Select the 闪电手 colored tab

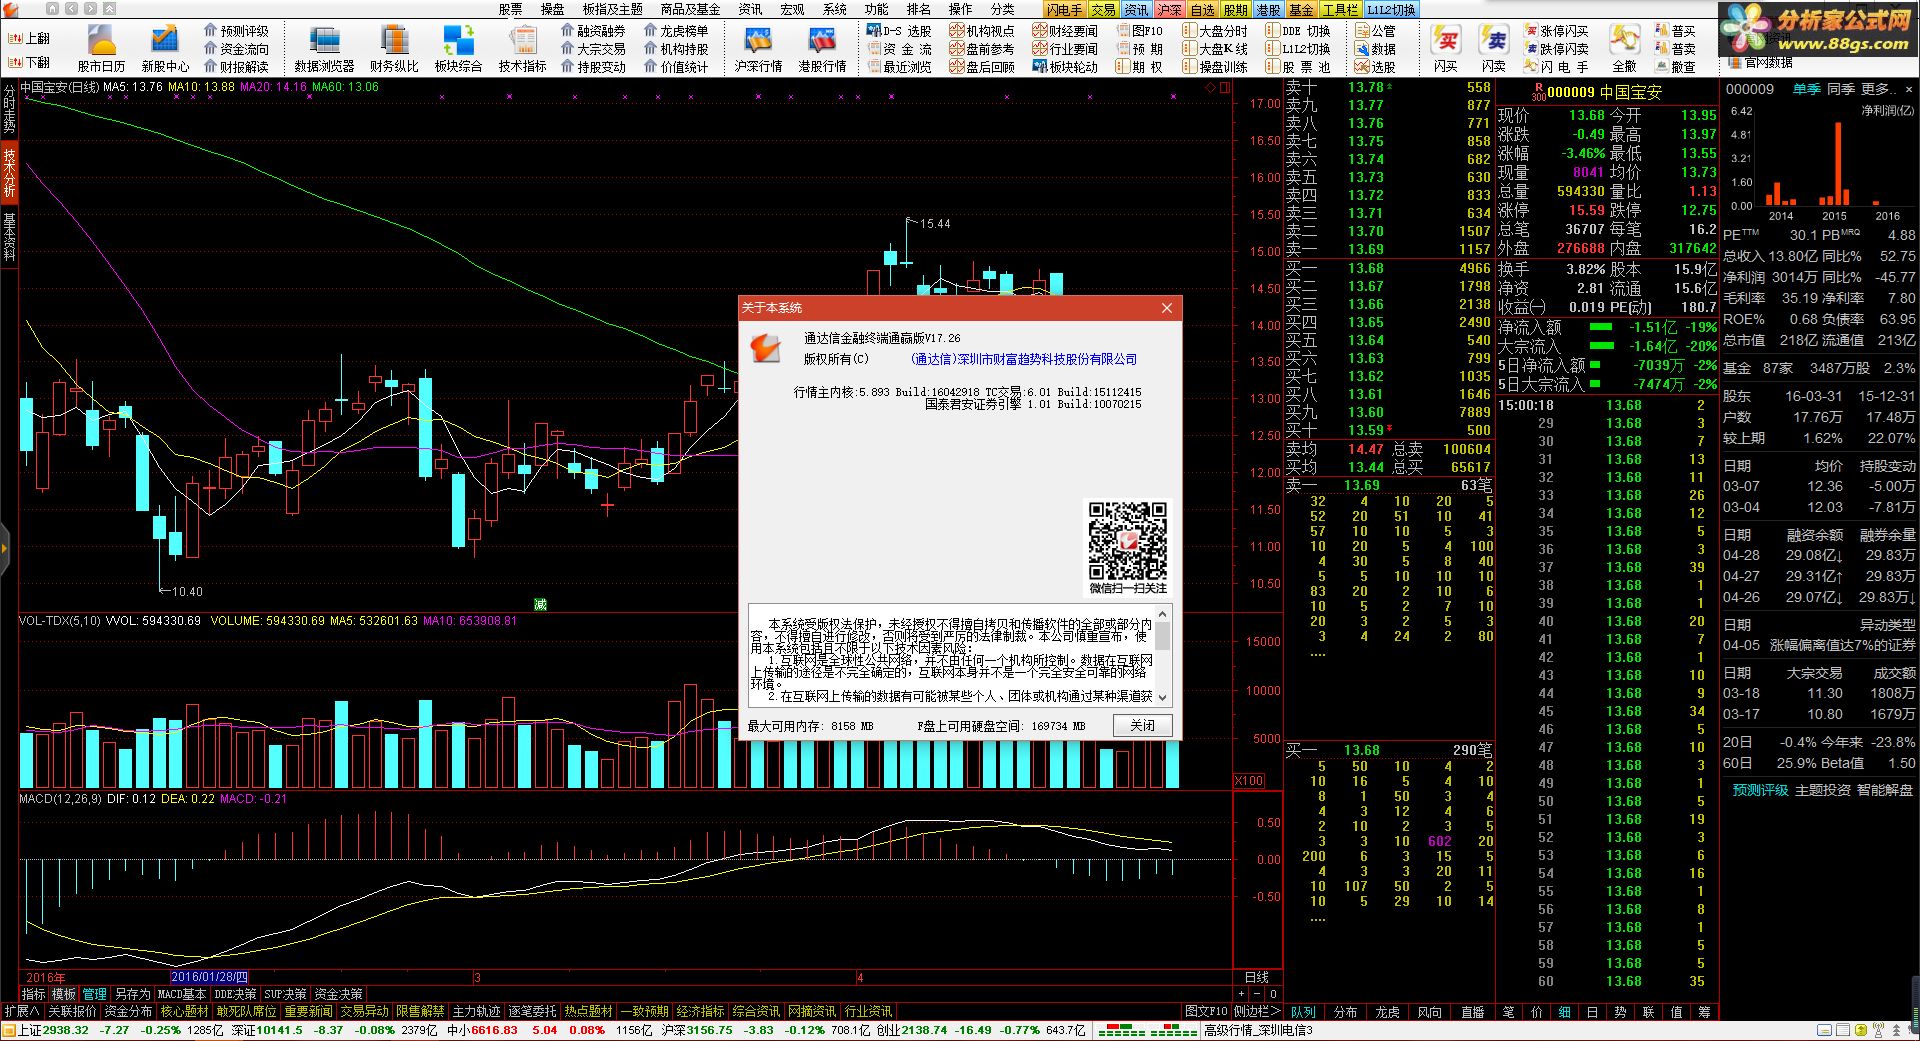point(1064,9)
